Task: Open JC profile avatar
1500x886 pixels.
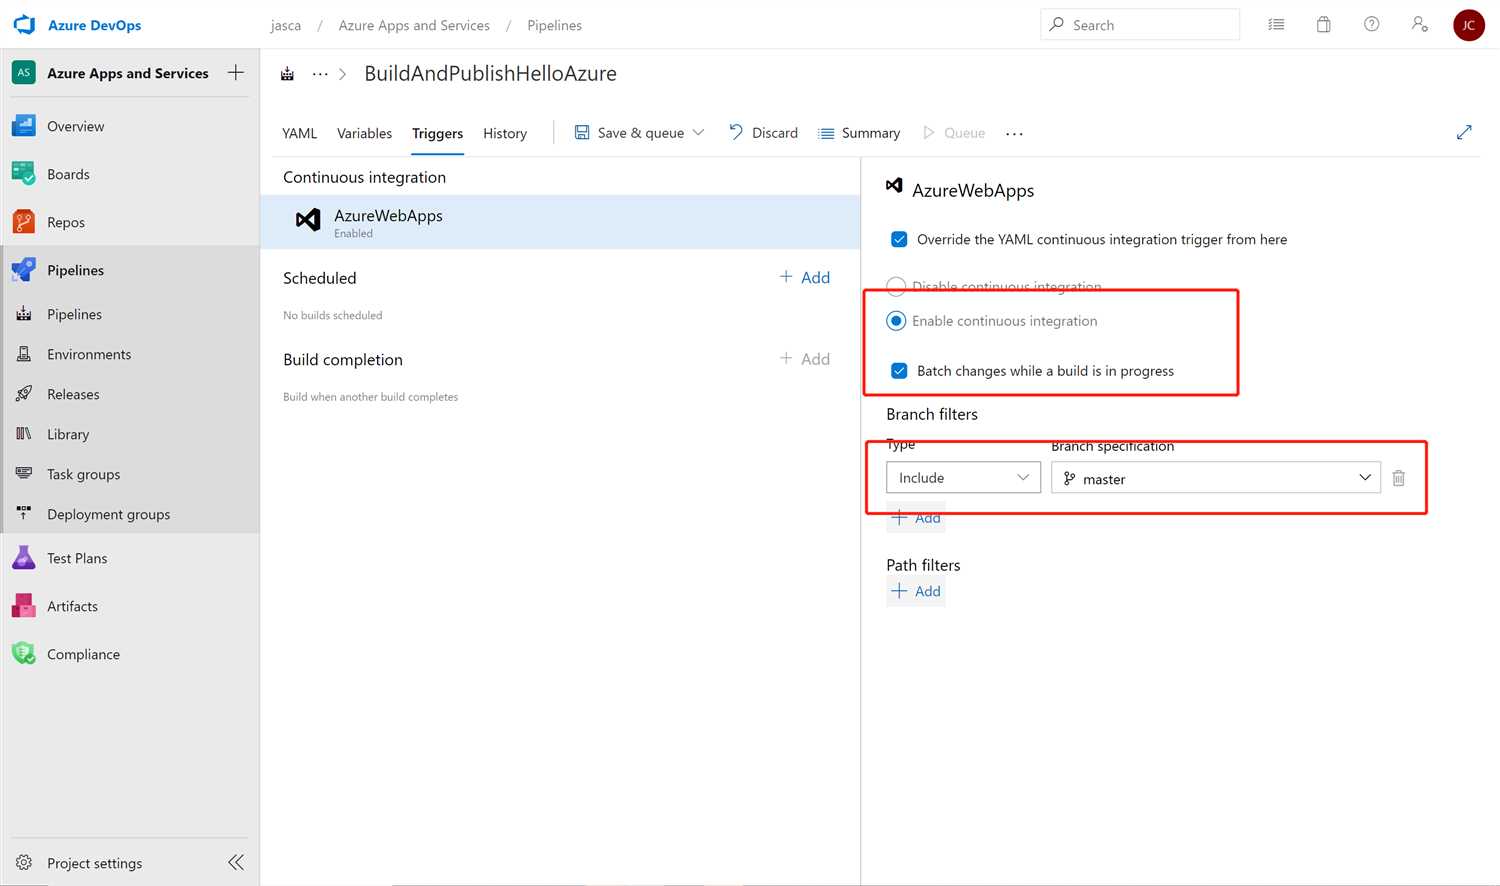Action: 1469,25
